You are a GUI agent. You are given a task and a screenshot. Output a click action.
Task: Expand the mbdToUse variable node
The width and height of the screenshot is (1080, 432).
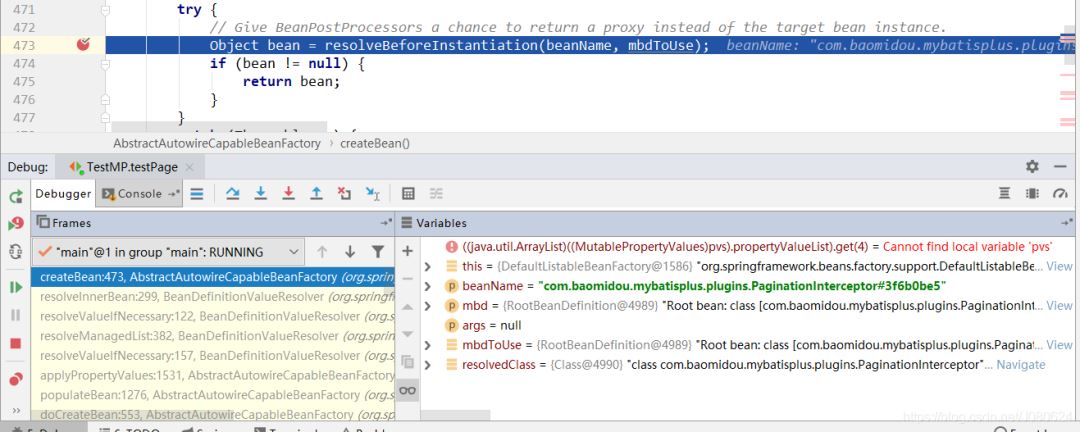(x=428, y=345)
